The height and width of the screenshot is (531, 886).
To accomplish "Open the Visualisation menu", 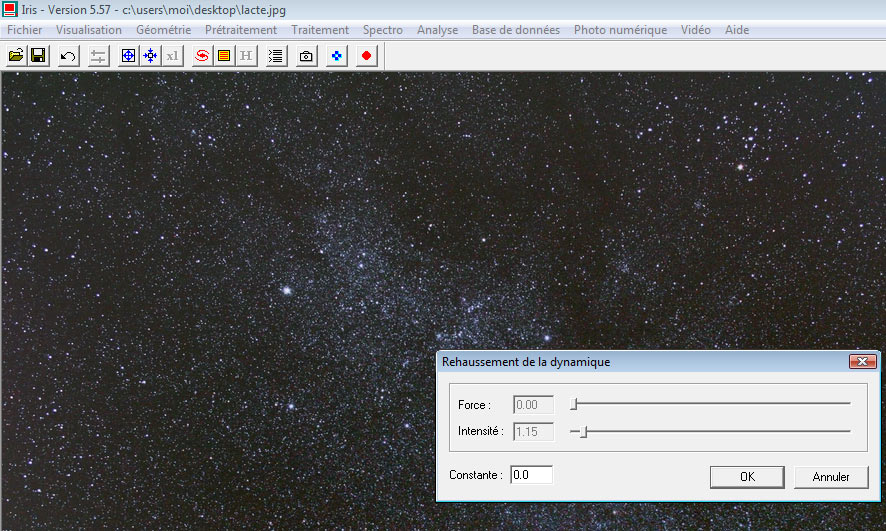I will point(89,30).
